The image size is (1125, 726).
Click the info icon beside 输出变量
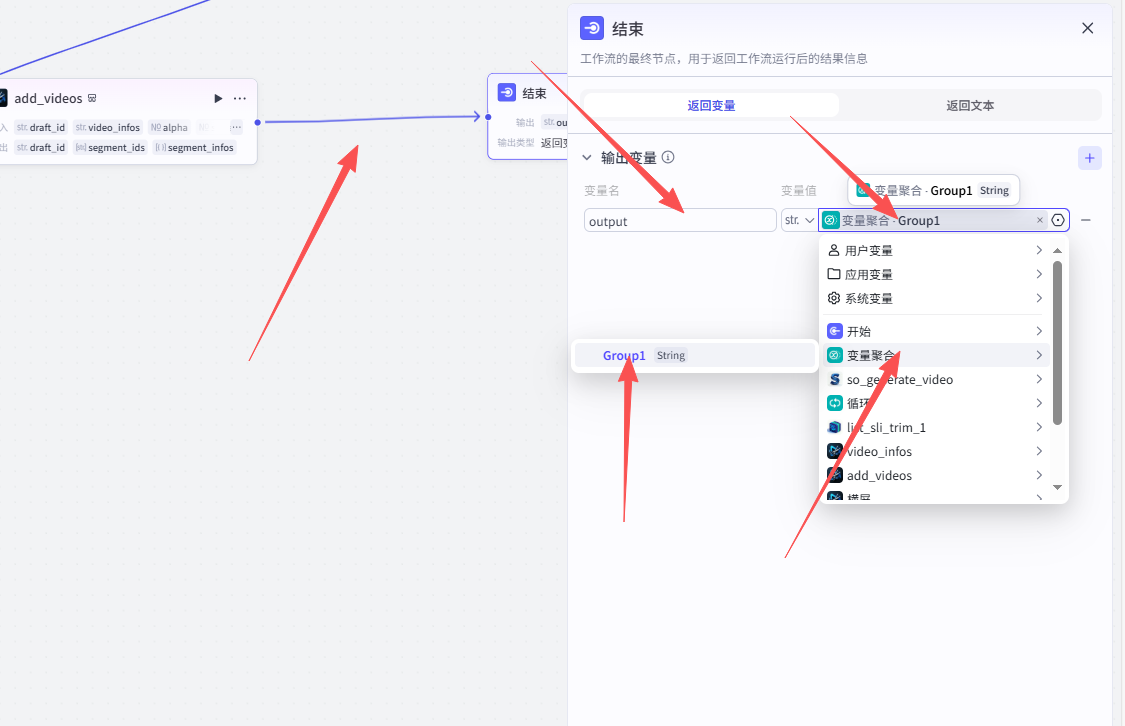668,157
